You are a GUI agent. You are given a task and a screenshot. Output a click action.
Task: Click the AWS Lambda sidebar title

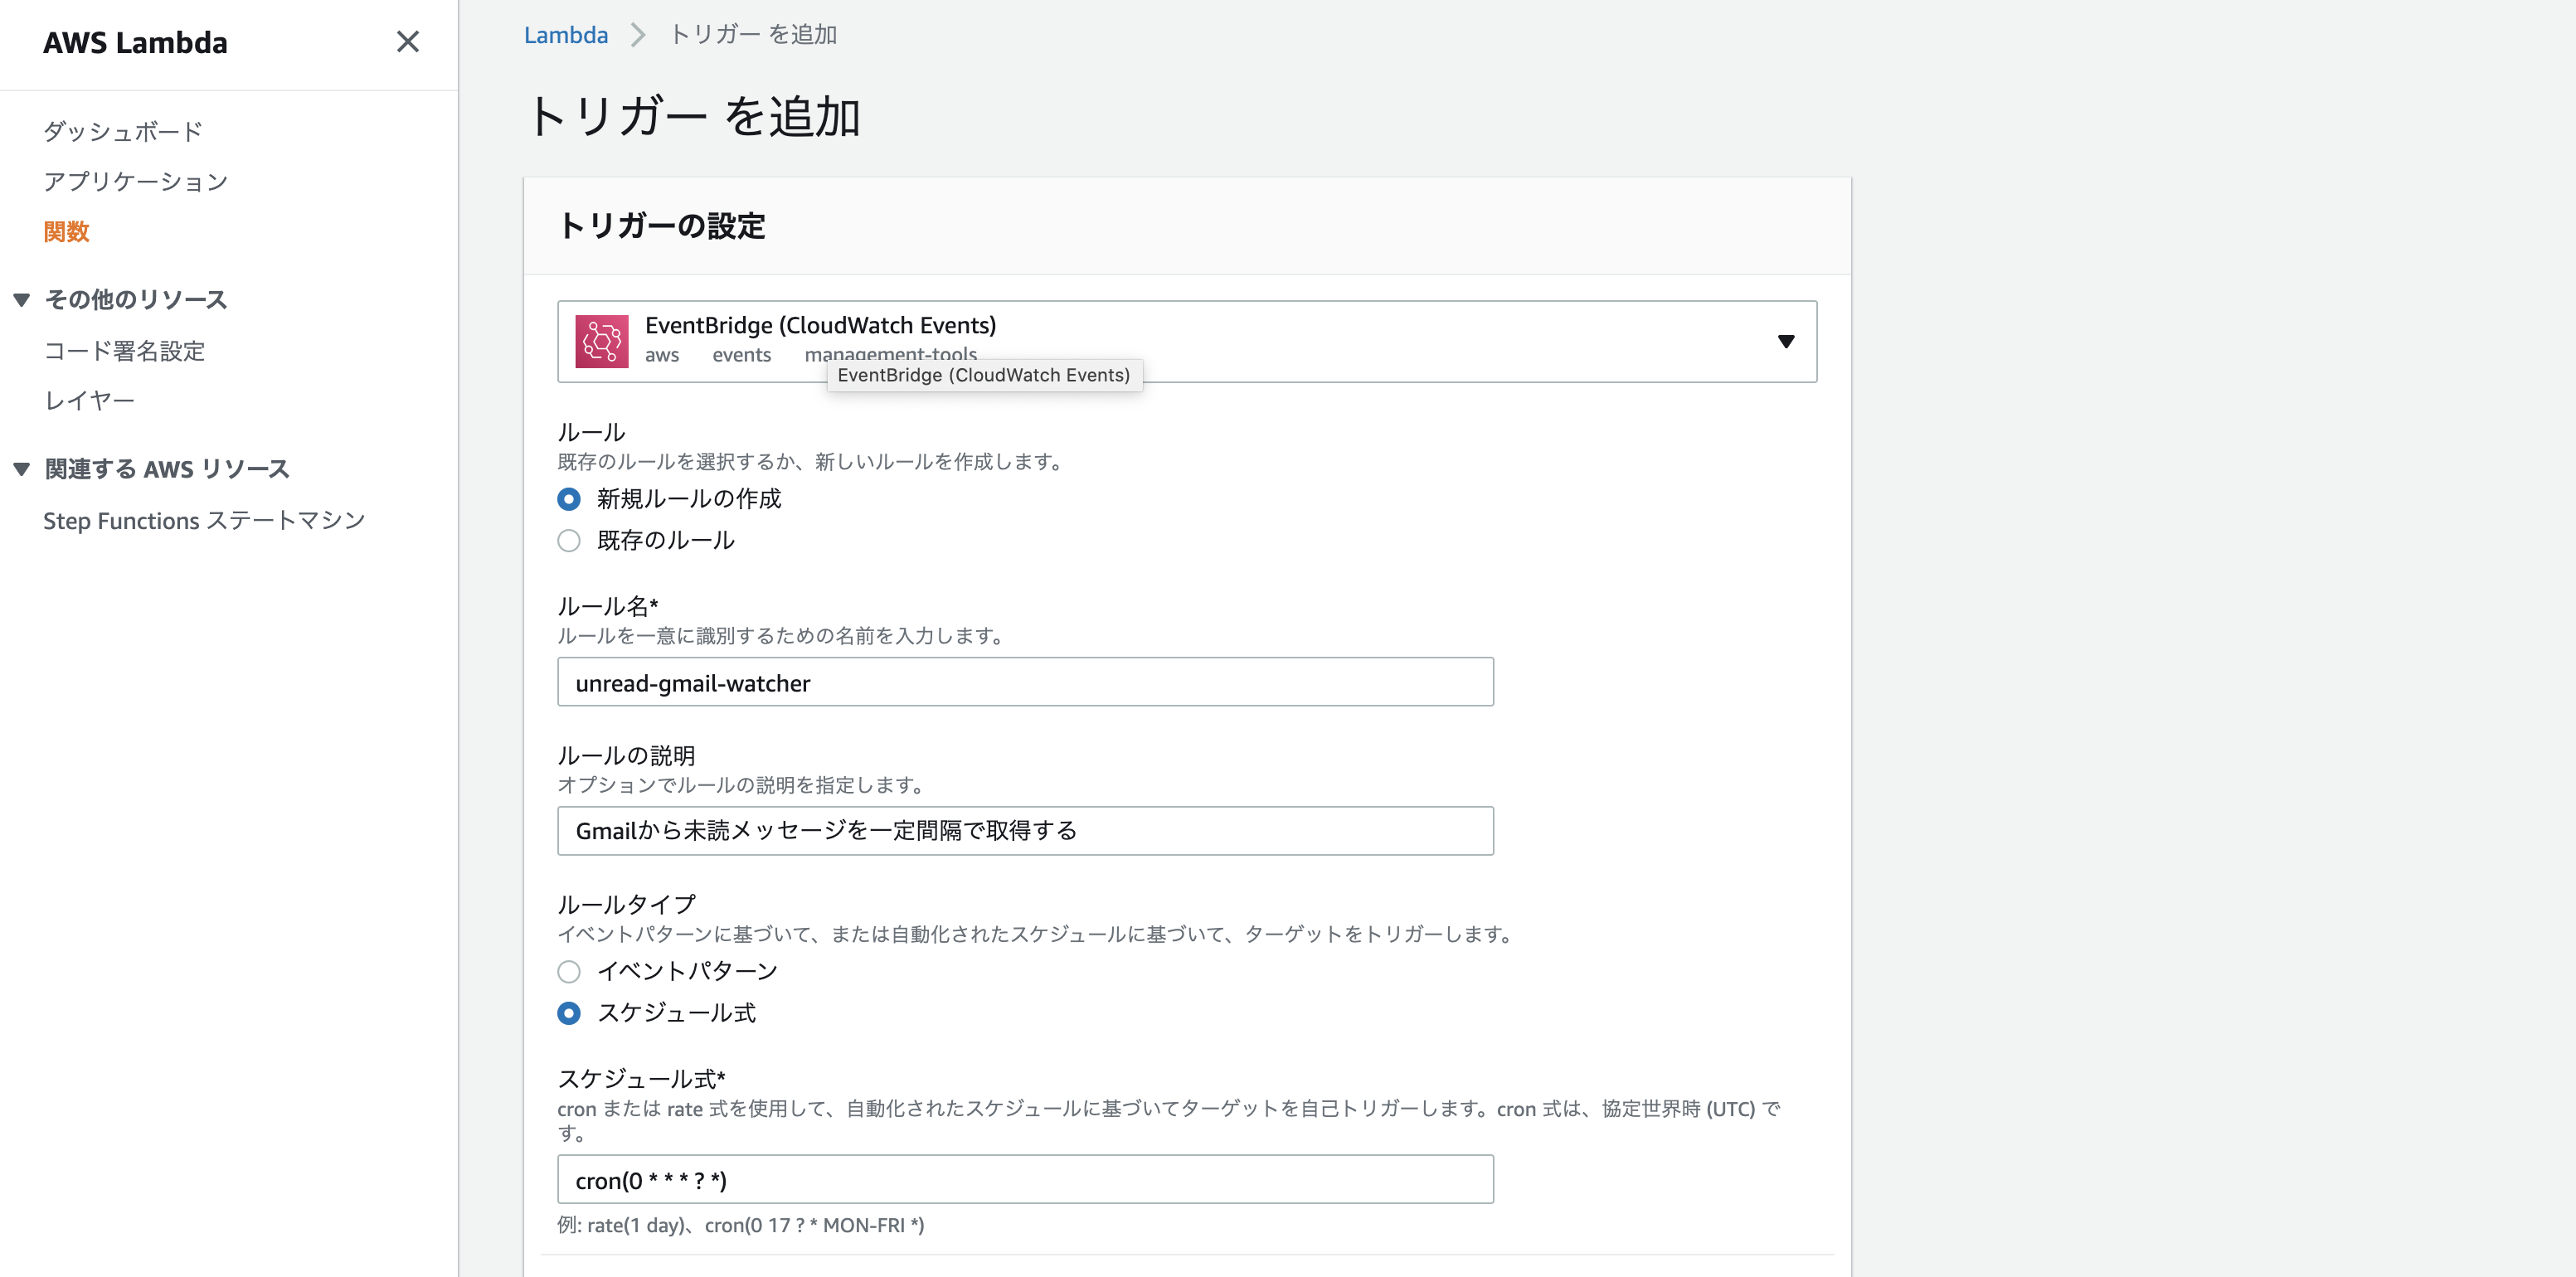[135, 43]
